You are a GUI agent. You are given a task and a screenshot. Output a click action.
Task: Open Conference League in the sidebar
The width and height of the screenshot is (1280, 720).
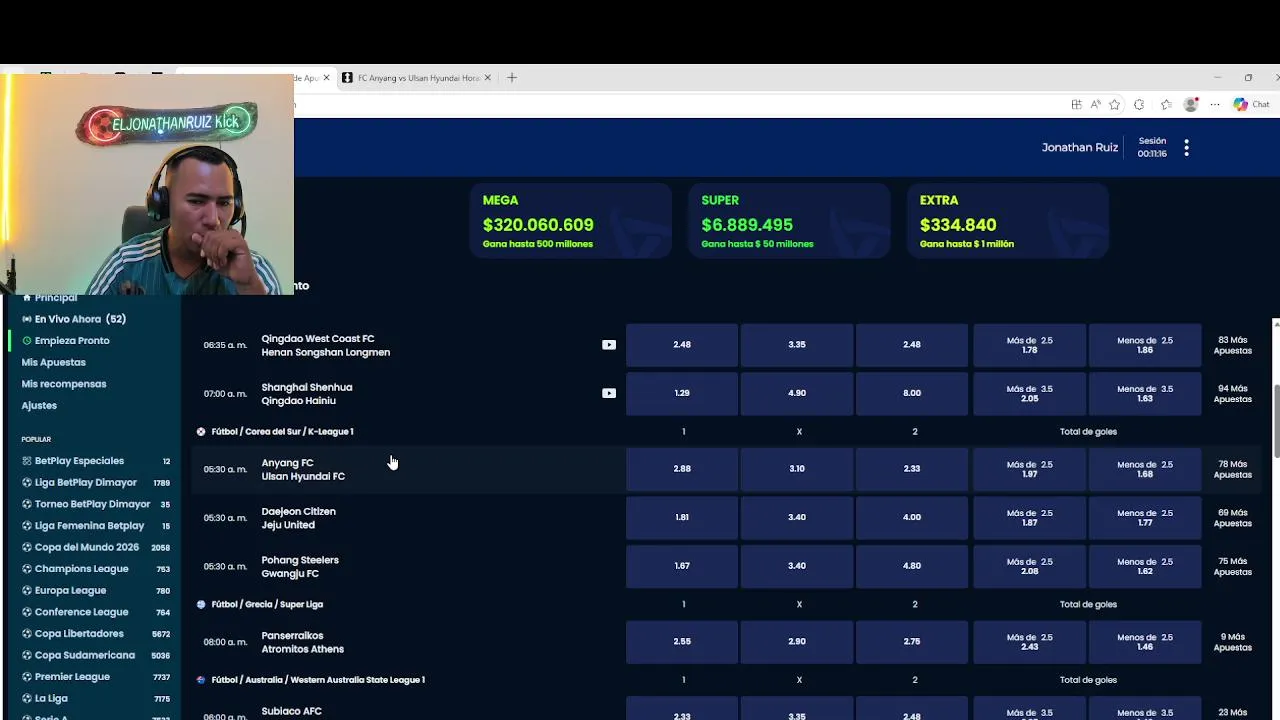click(x=96, y=612)
